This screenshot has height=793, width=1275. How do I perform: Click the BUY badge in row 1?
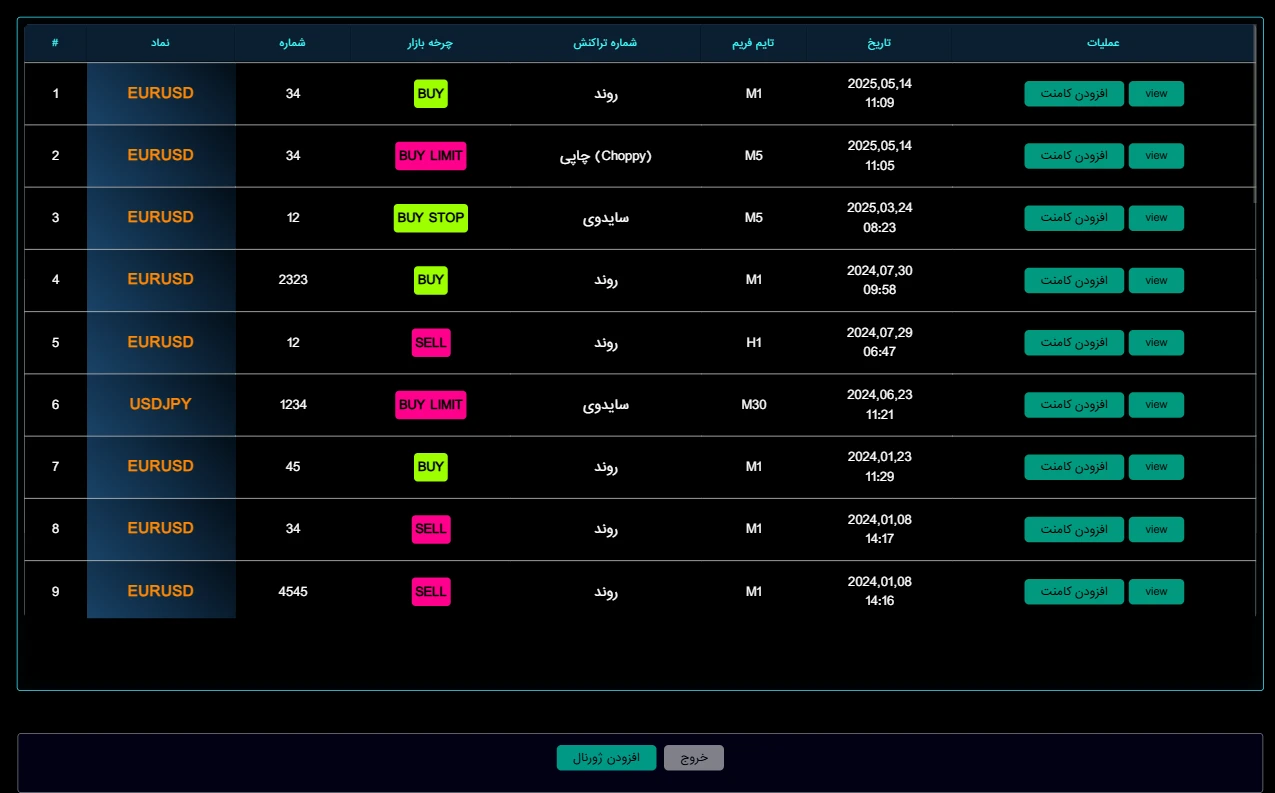pos(430,94)
